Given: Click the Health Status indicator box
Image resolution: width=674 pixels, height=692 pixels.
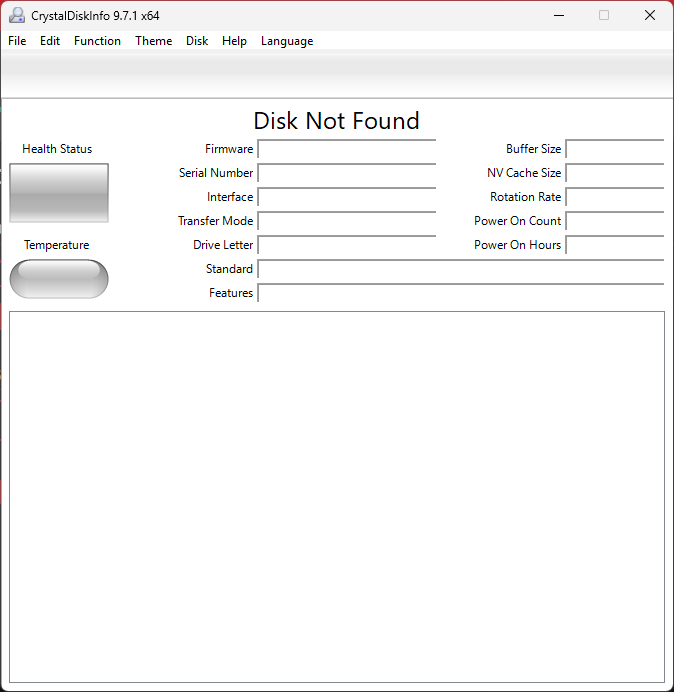Looking at the screenshot, I should point(59,193).
